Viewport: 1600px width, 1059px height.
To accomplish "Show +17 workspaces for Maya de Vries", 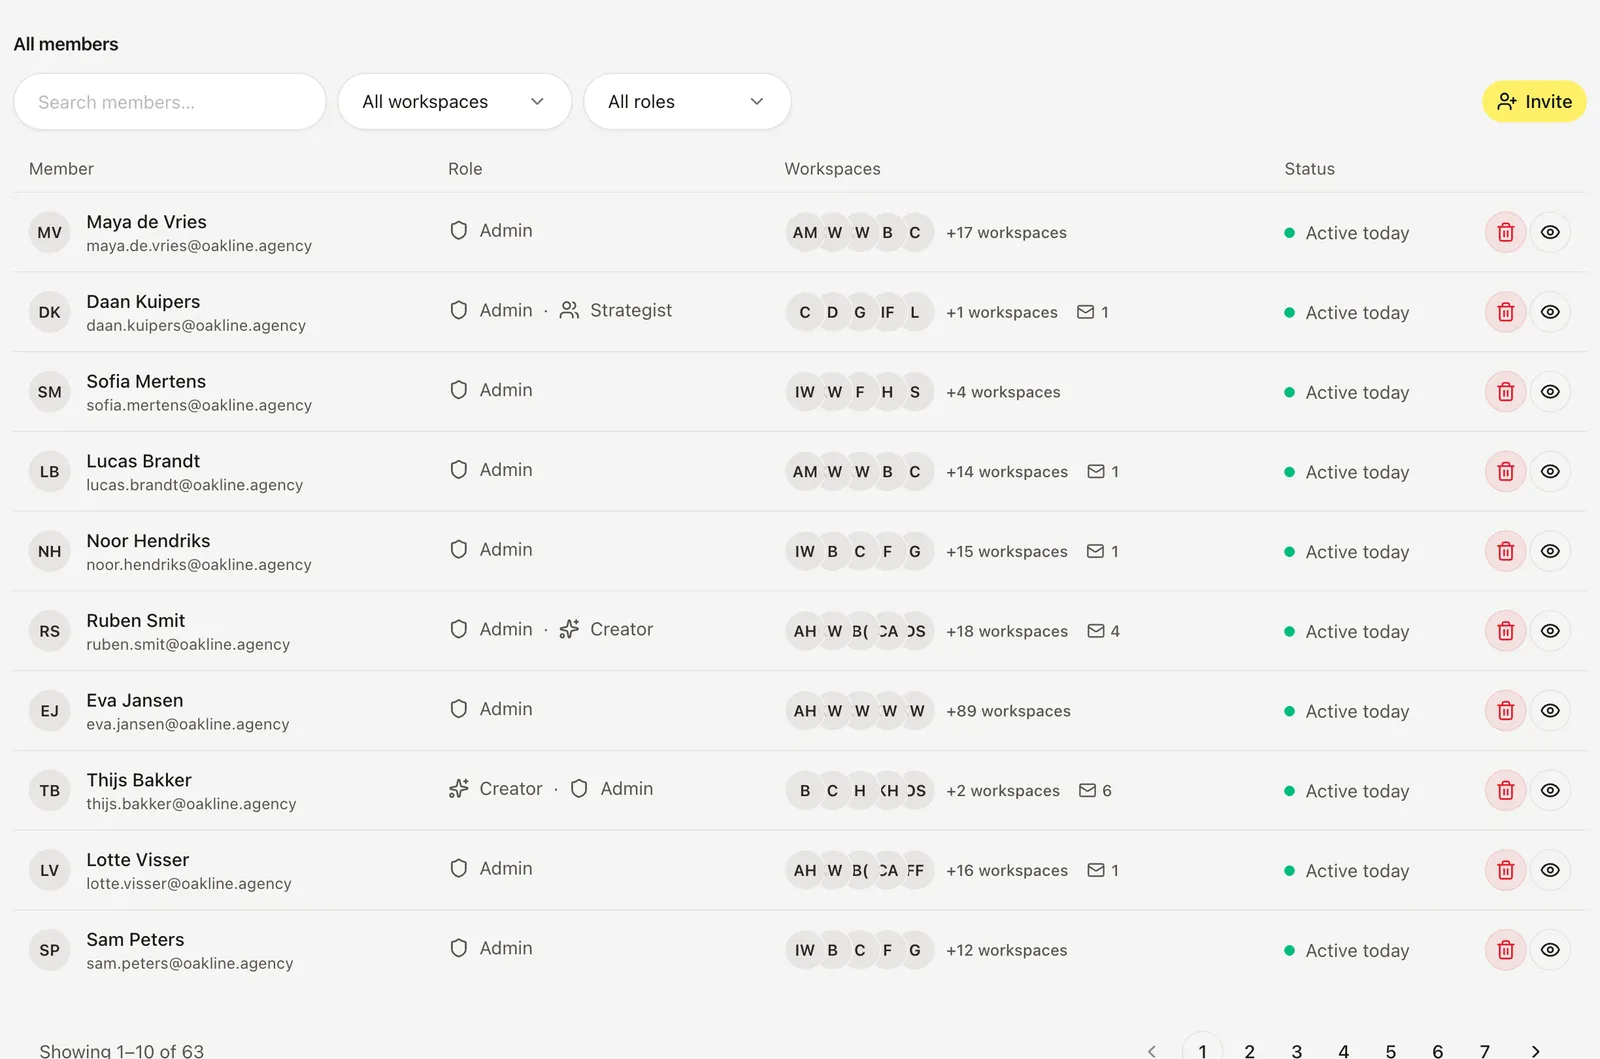I will click(1006, 232).
